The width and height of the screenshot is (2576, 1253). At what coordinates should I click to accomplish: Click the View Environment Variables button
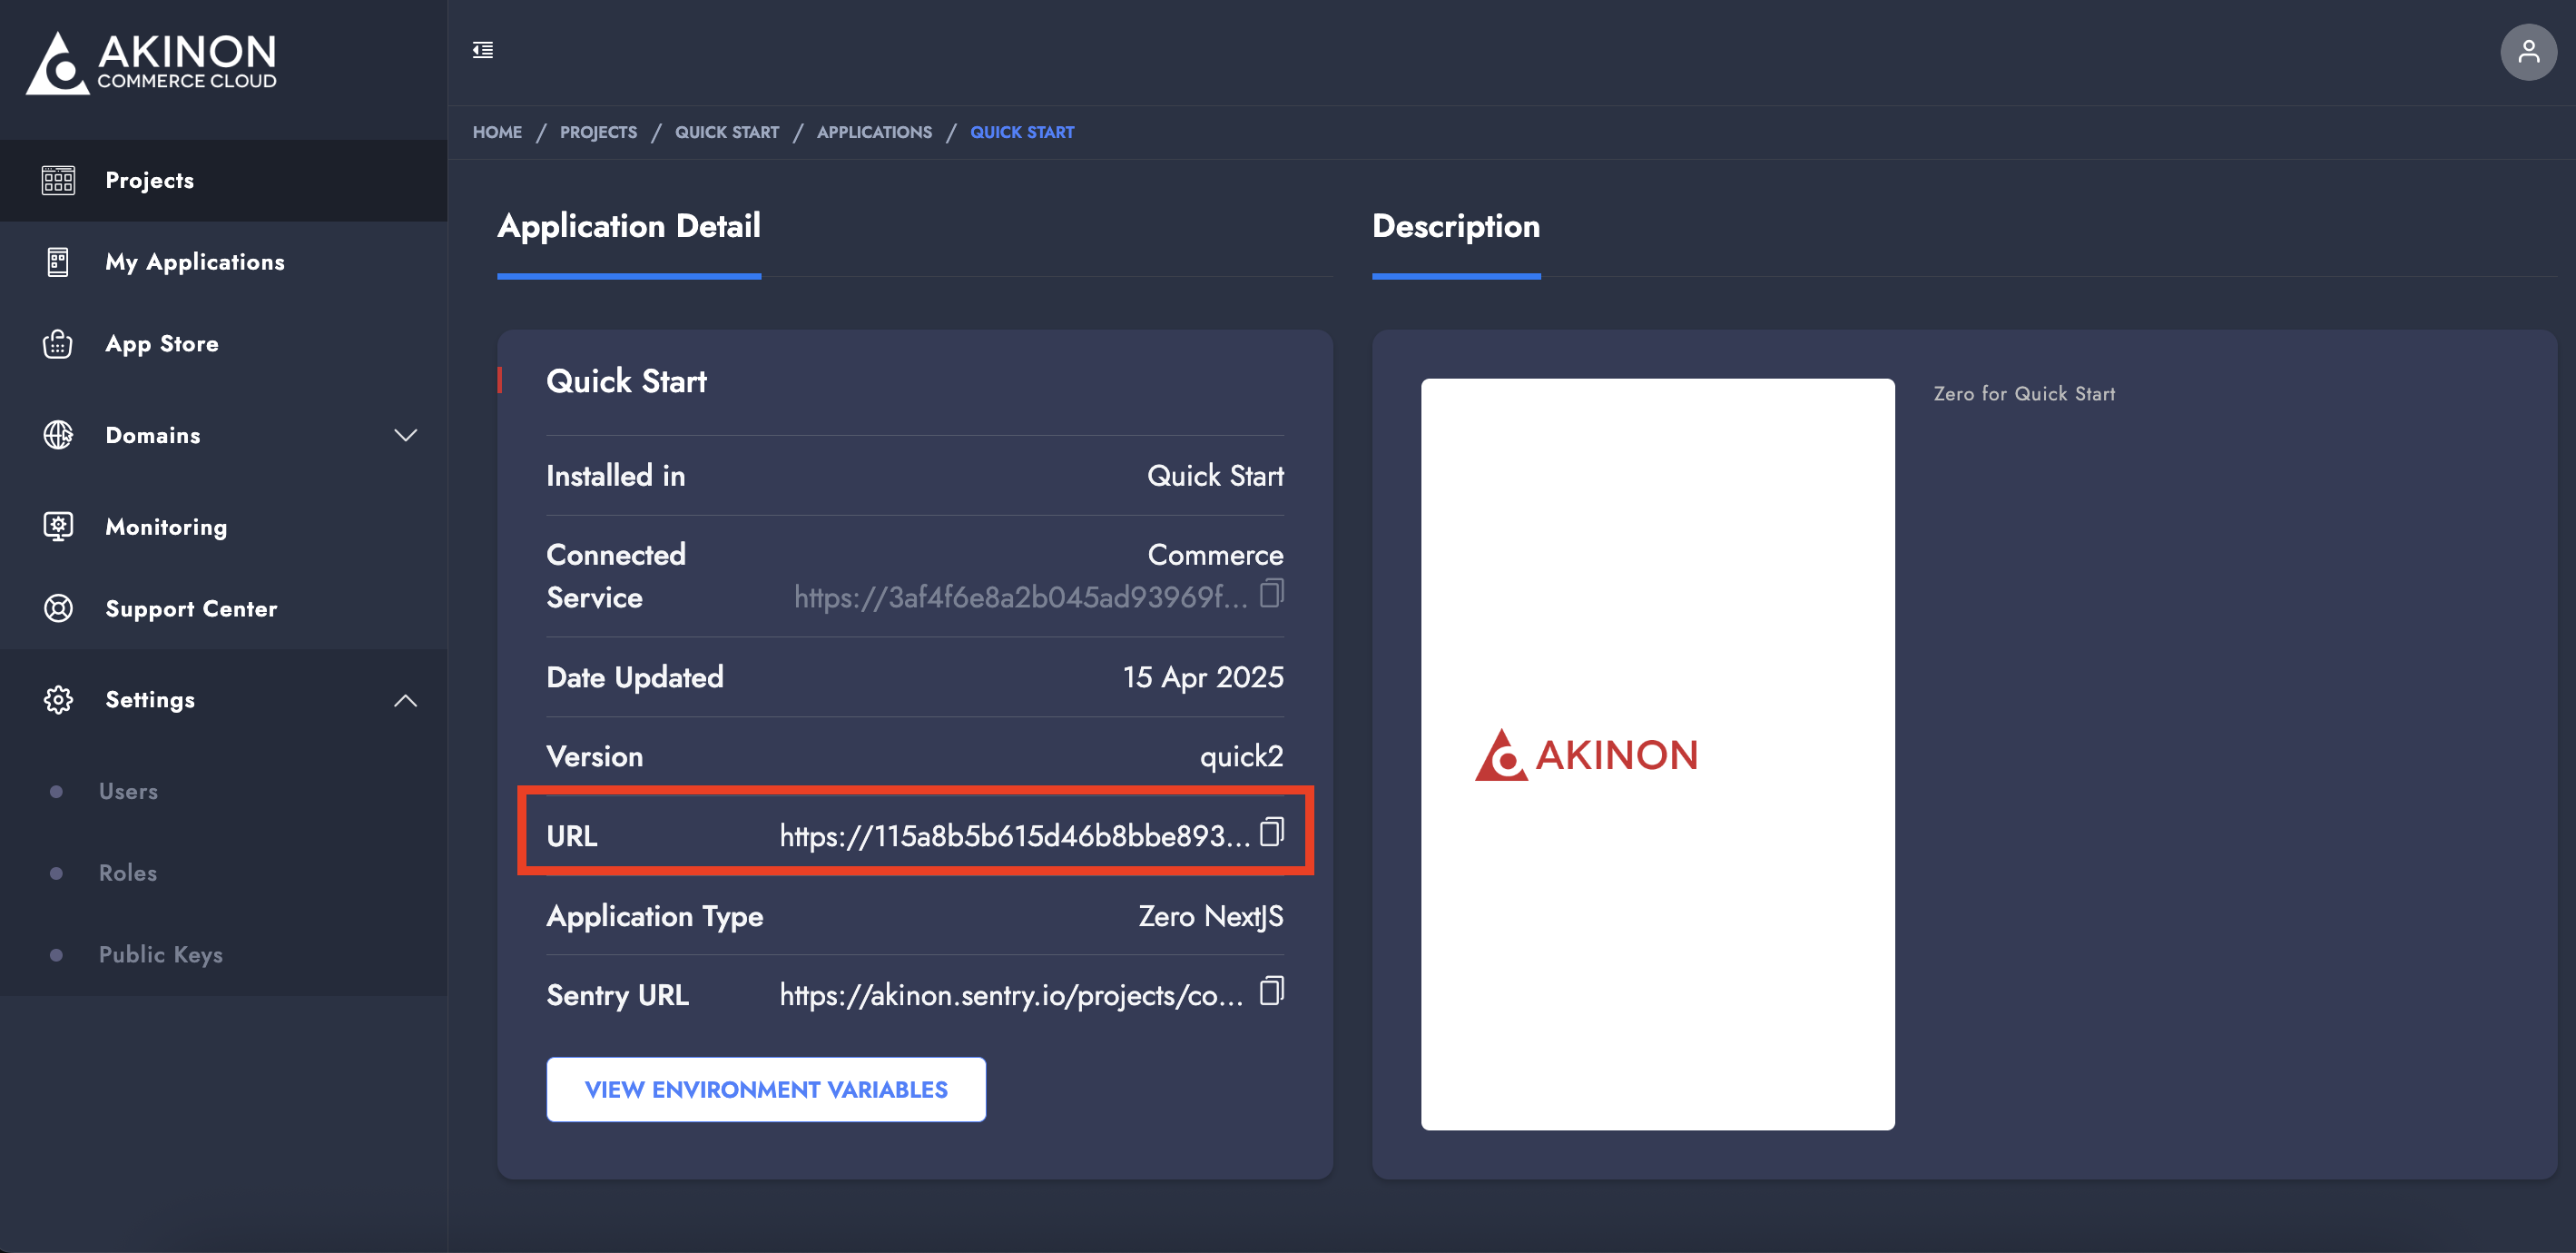click(766, 1089)
